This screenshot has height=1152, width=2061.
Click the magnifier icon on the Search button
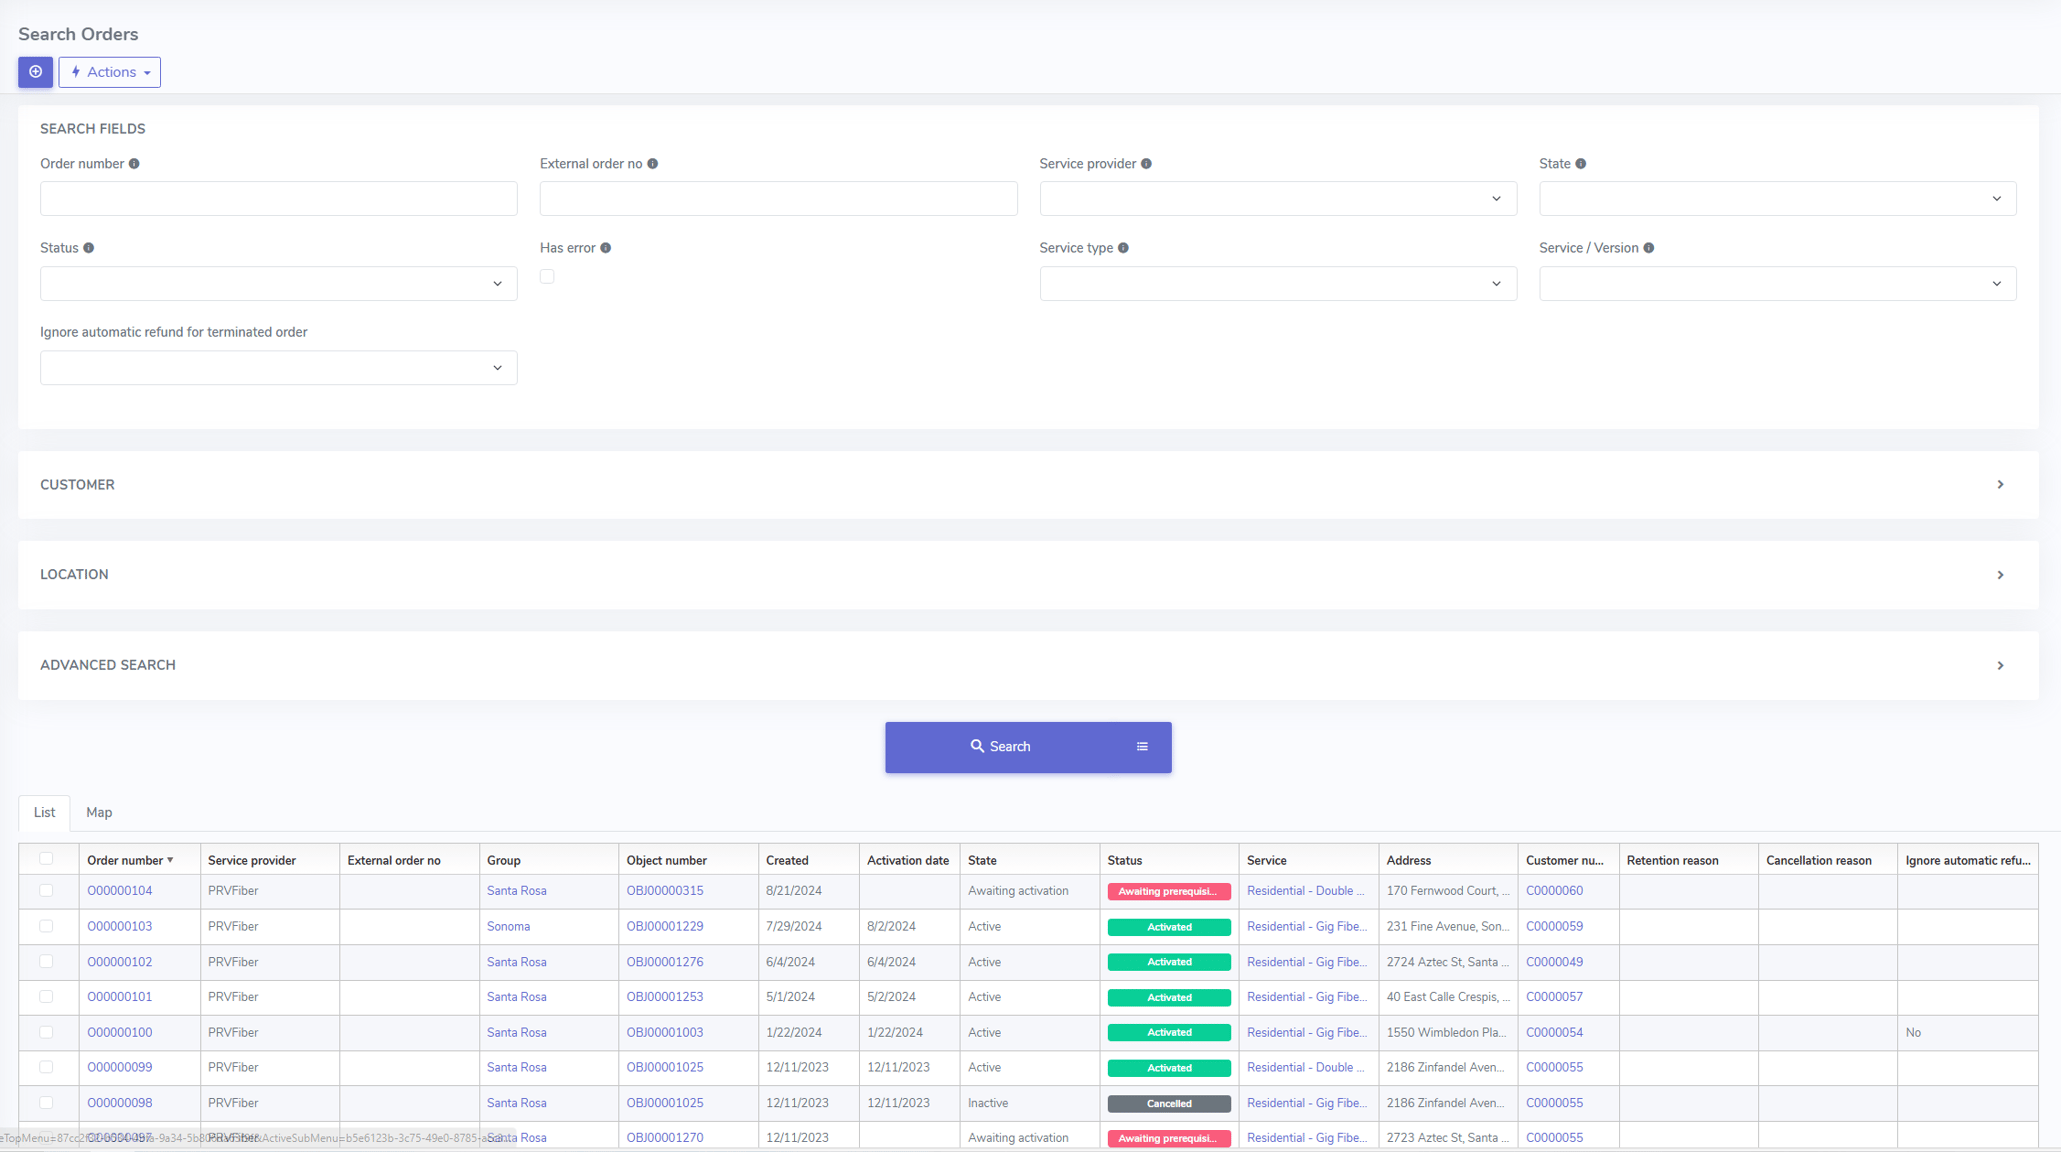[x=977, y=746]
